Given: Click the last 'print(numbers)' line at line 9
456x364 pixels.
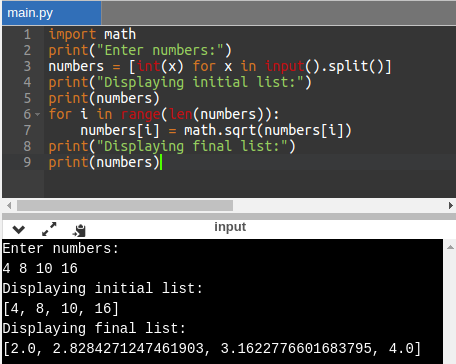Looking at the screenshot, I should 104,162.
